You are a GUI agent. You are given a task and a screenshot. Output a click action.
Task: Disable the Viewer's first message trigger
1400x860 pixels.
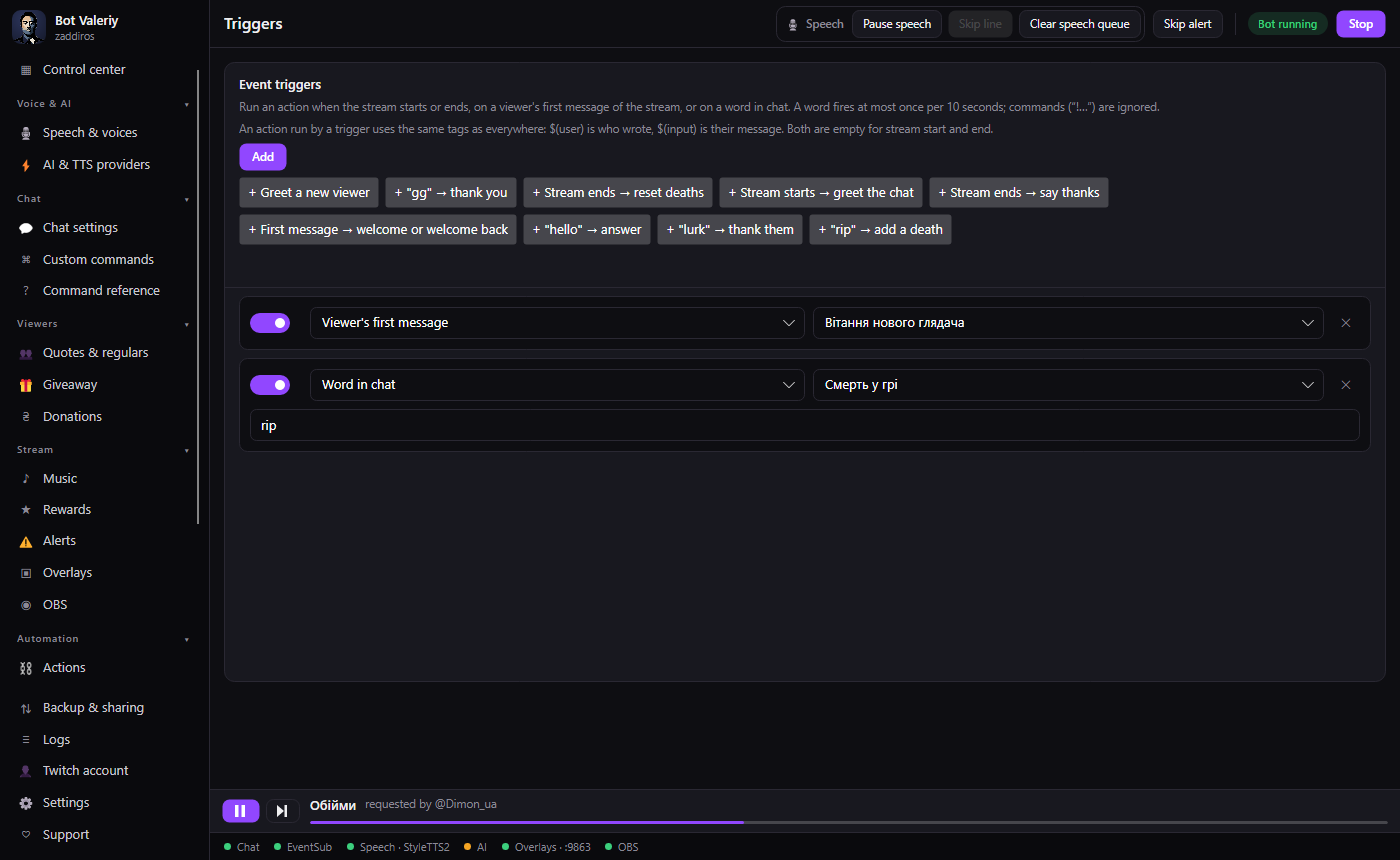click(x=270, y=323)
